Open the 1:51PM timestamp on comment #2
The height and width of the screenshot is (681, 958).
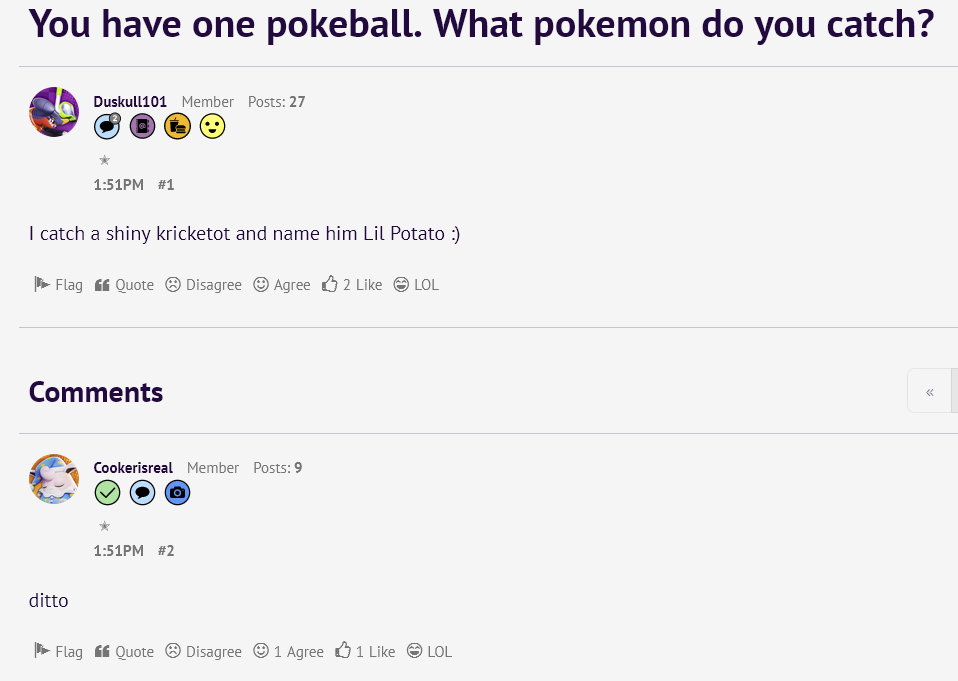[x=118, y=551]
